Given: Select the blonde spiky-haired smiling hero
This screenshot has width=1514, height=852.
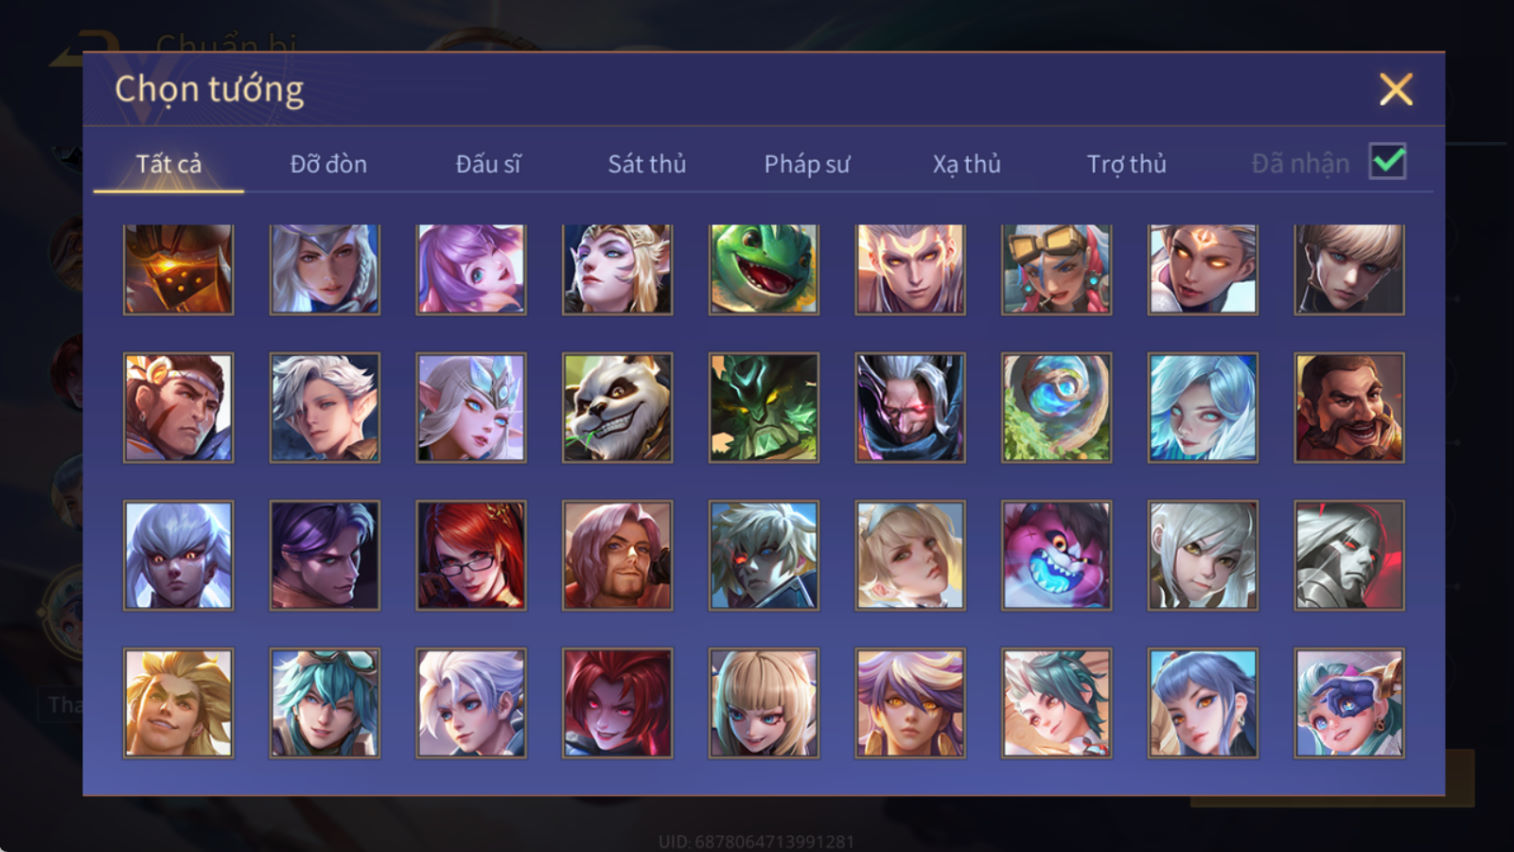Looking at the screenshot, I should (178, 703).
